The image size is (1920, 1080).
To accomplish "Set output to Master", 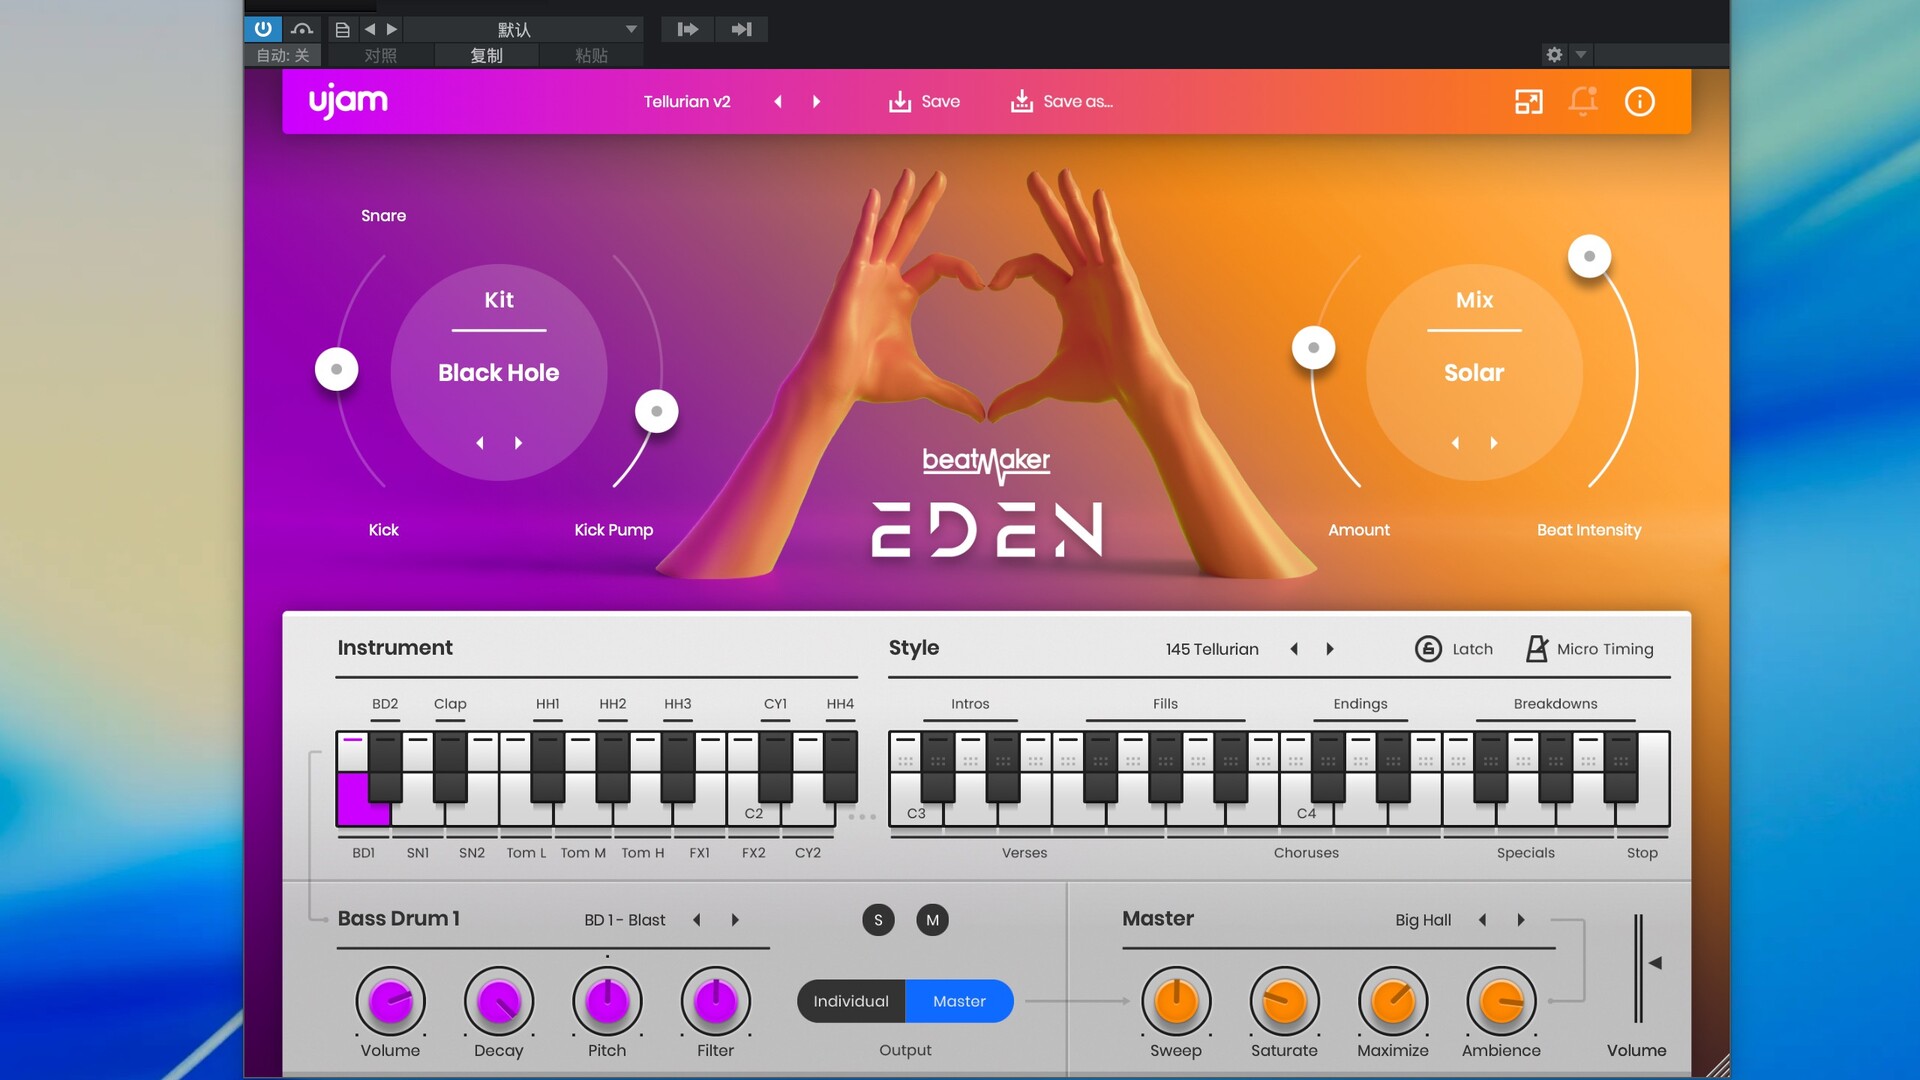I will (x=959, y=1001).
